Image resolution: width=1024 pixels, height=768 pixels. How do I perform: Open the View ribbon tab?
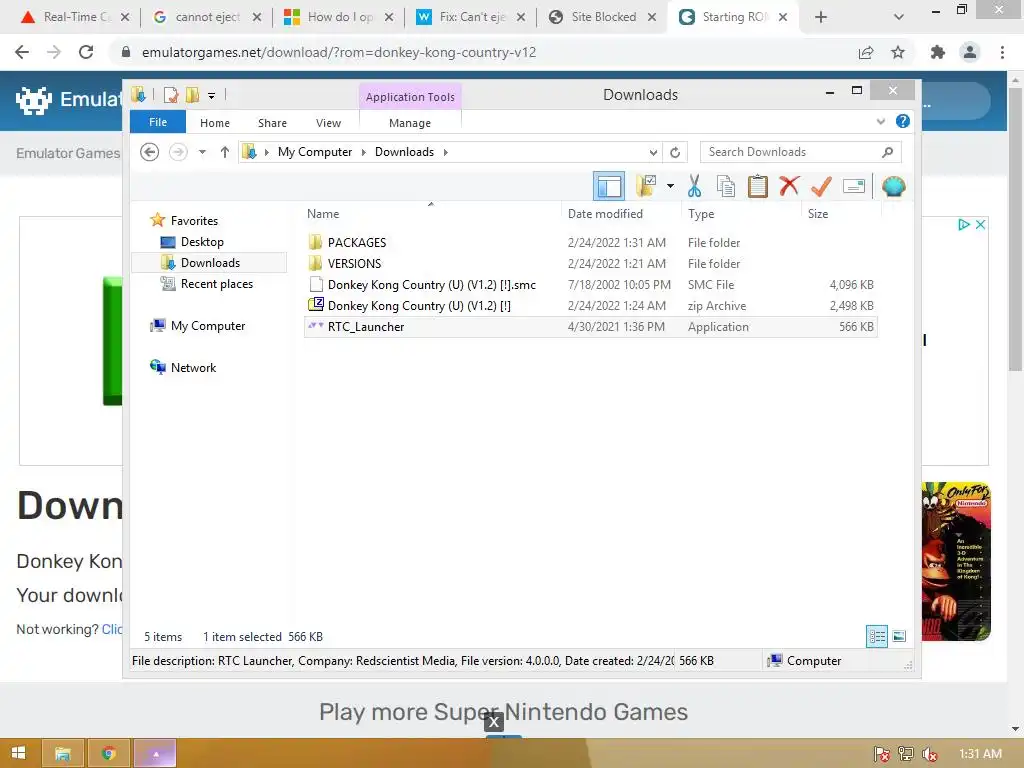[328, 123]
